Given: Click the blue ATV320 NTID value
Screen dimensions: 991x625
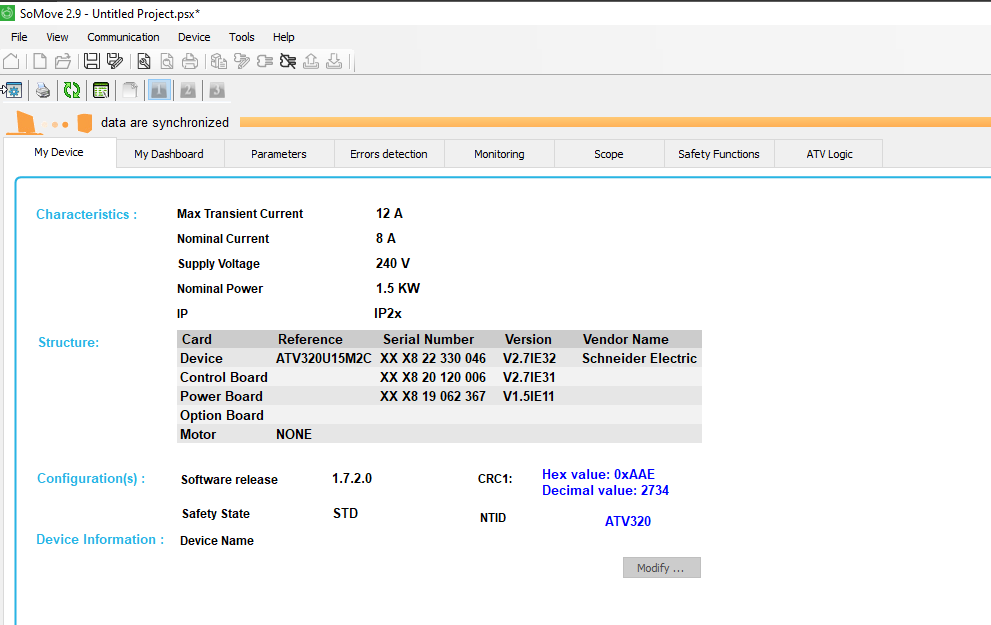Looking at the screenshot, I should point(628,521).
